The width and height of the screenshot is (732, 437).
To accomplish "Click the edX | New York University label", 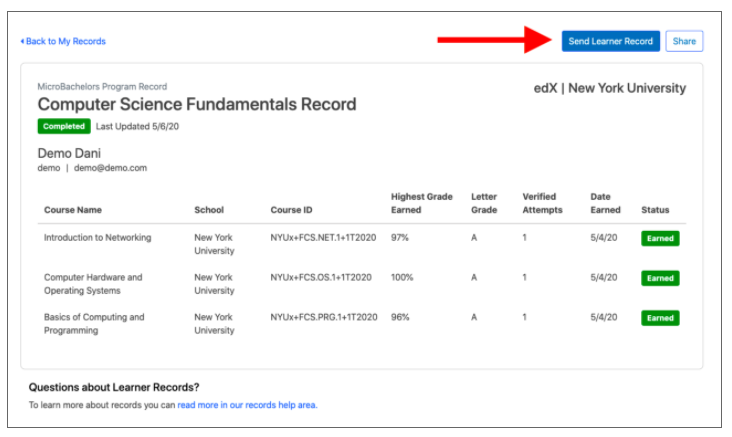I will tap(609, 88).
